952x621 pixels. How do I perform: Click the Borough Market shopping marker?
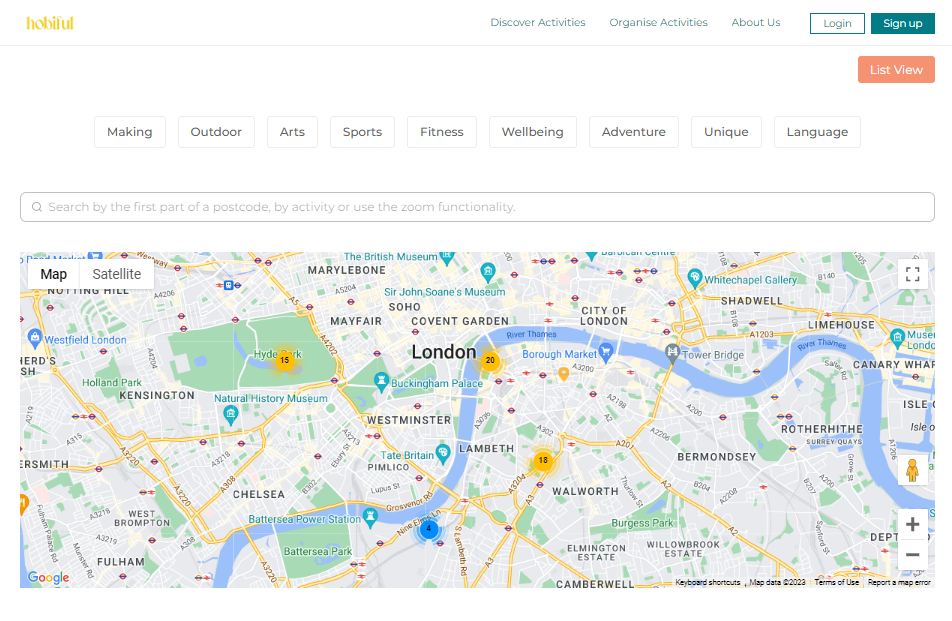(x=605, y=351)
